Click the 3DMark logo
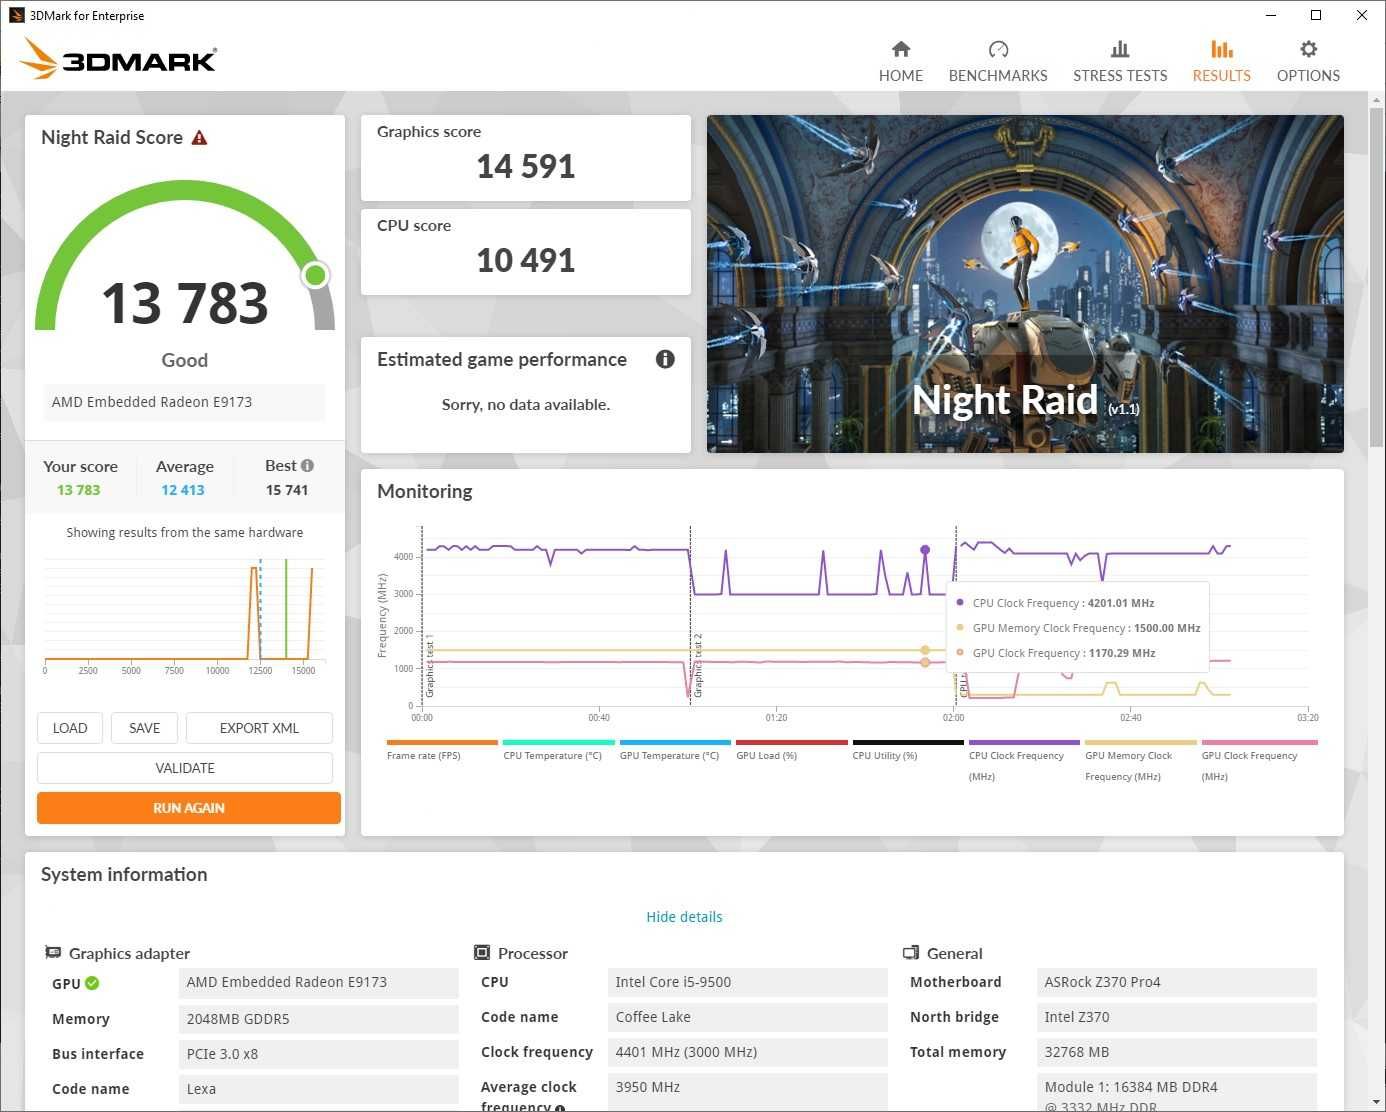Screen dimensions: 1386x1112 coord(118,58)
